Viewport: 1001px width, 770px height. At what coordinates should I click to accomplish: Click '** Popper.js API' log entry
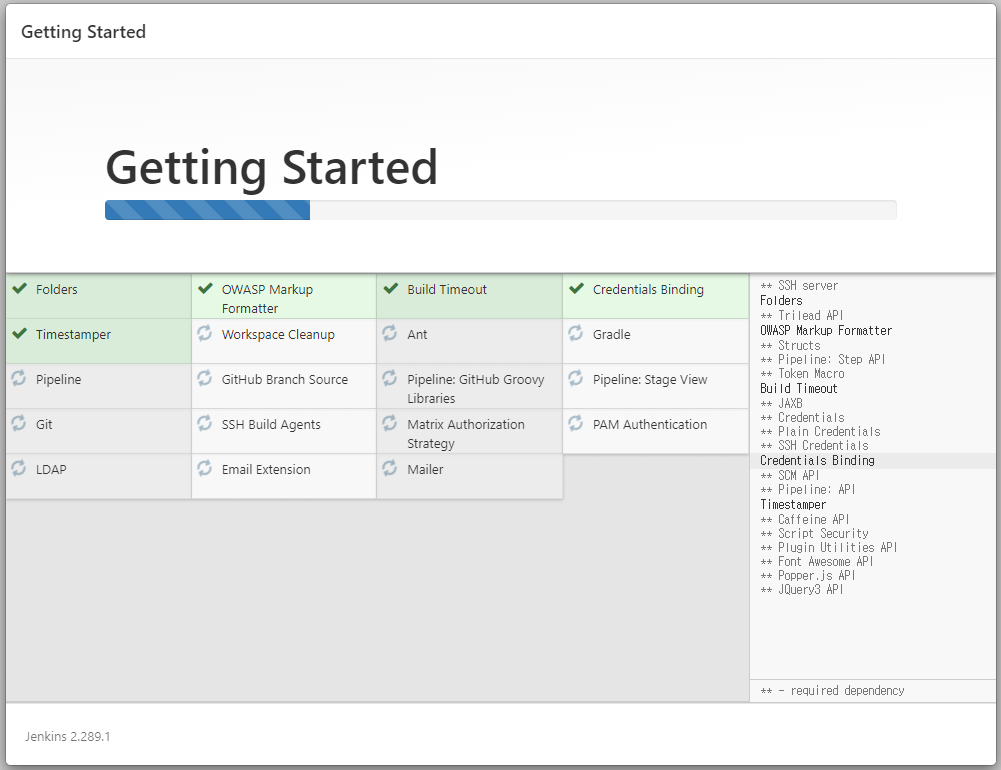pyautogui.click(x=808, y=575)
